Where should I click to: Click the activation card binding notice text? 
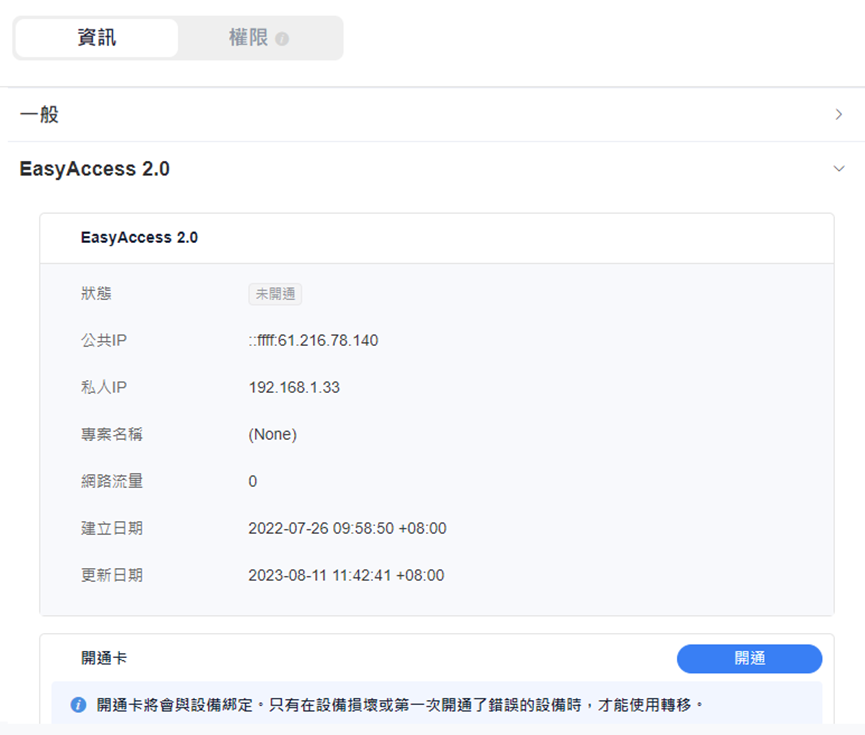401,705
